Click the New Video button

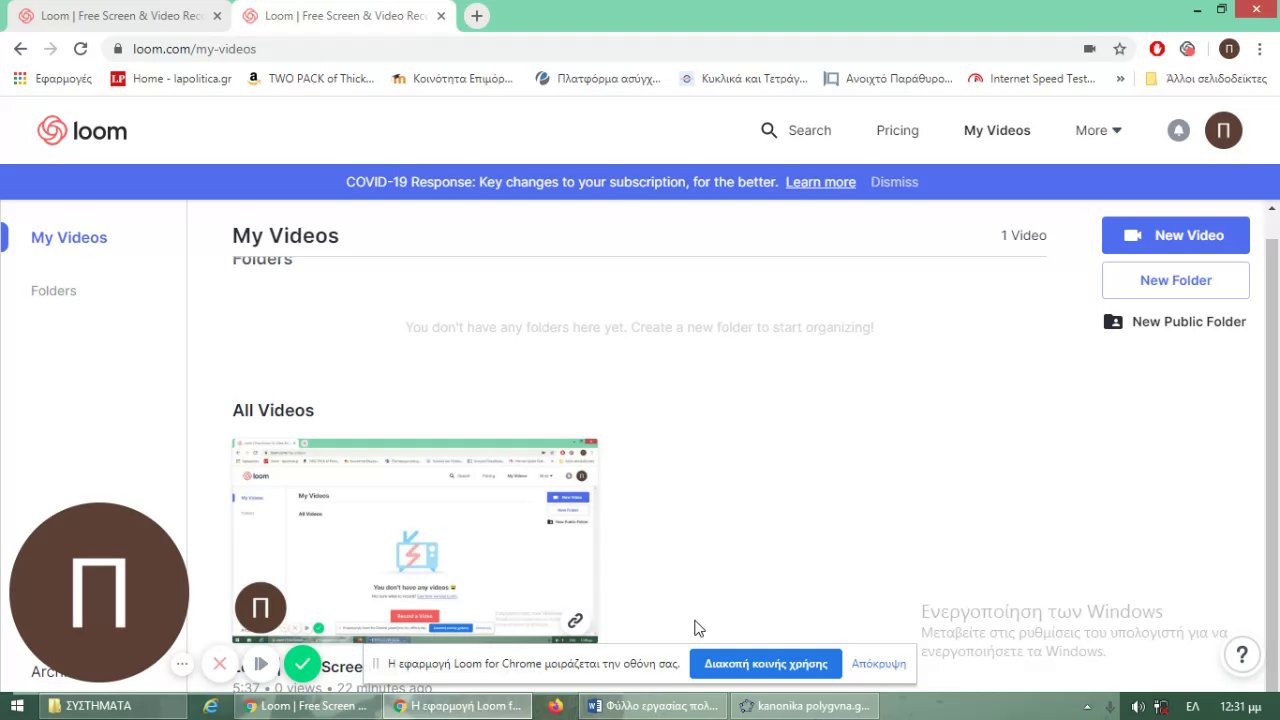(x=1176, y=235)
